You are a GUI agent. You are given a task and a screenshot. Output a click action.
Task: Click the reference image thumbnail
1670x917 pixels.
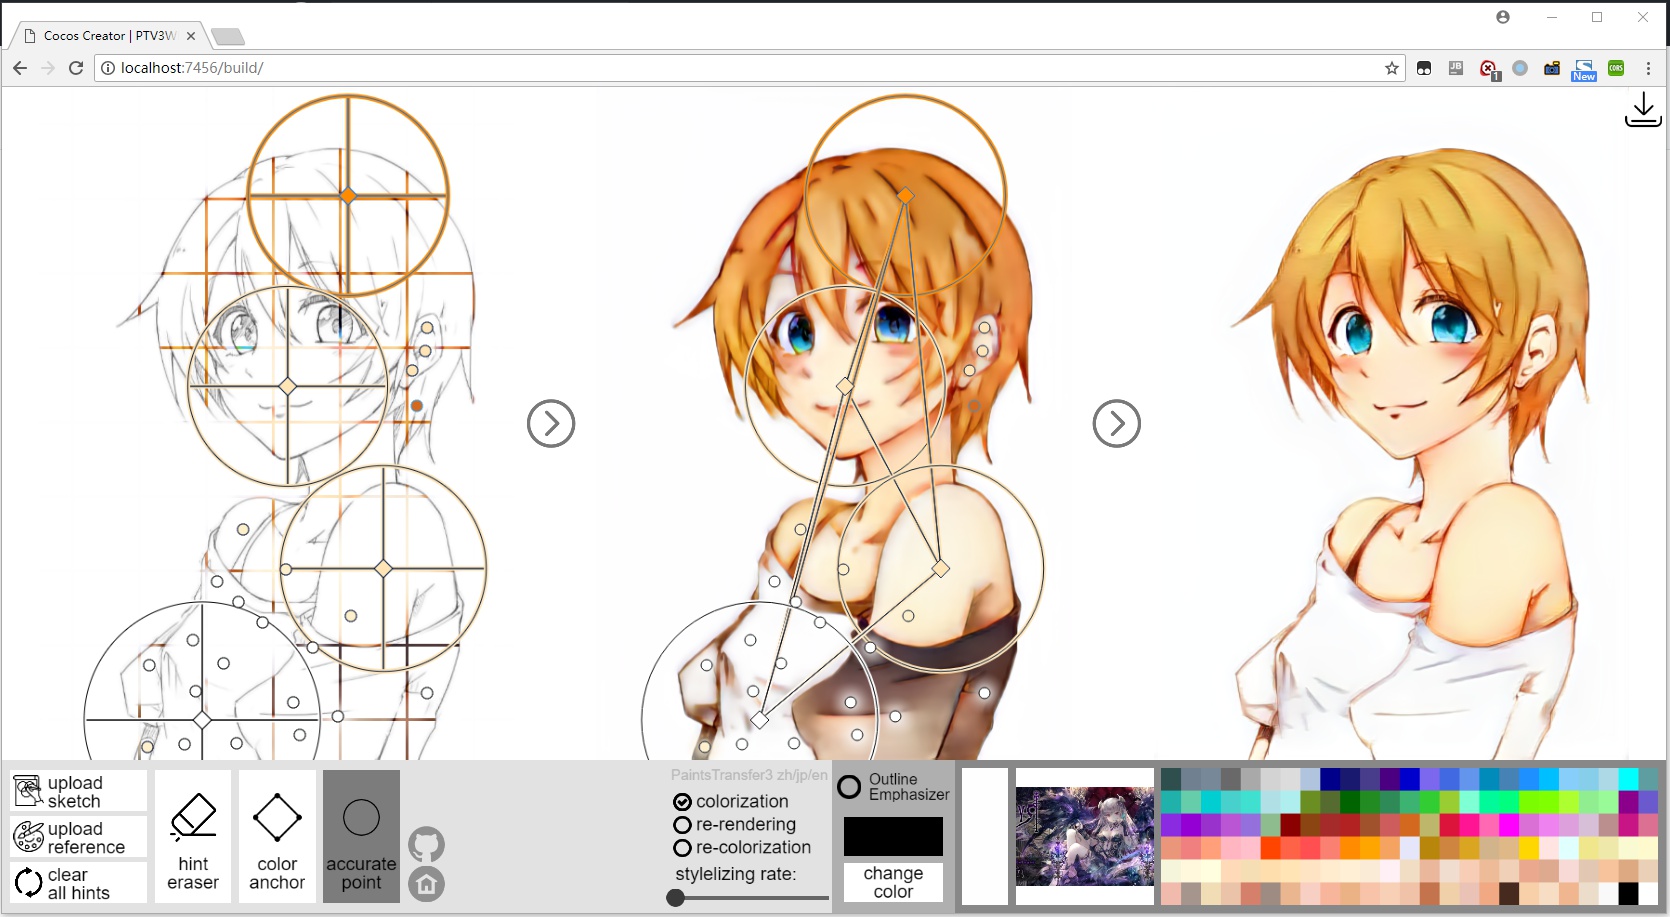(1085, 837)
